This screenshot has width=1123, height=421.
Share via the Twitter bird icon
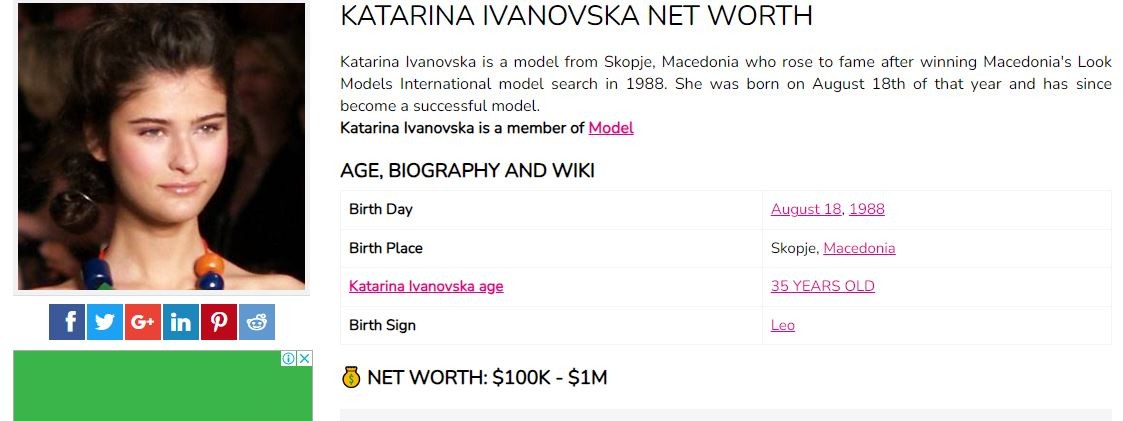pyautogui.click(x=105, y=322)
